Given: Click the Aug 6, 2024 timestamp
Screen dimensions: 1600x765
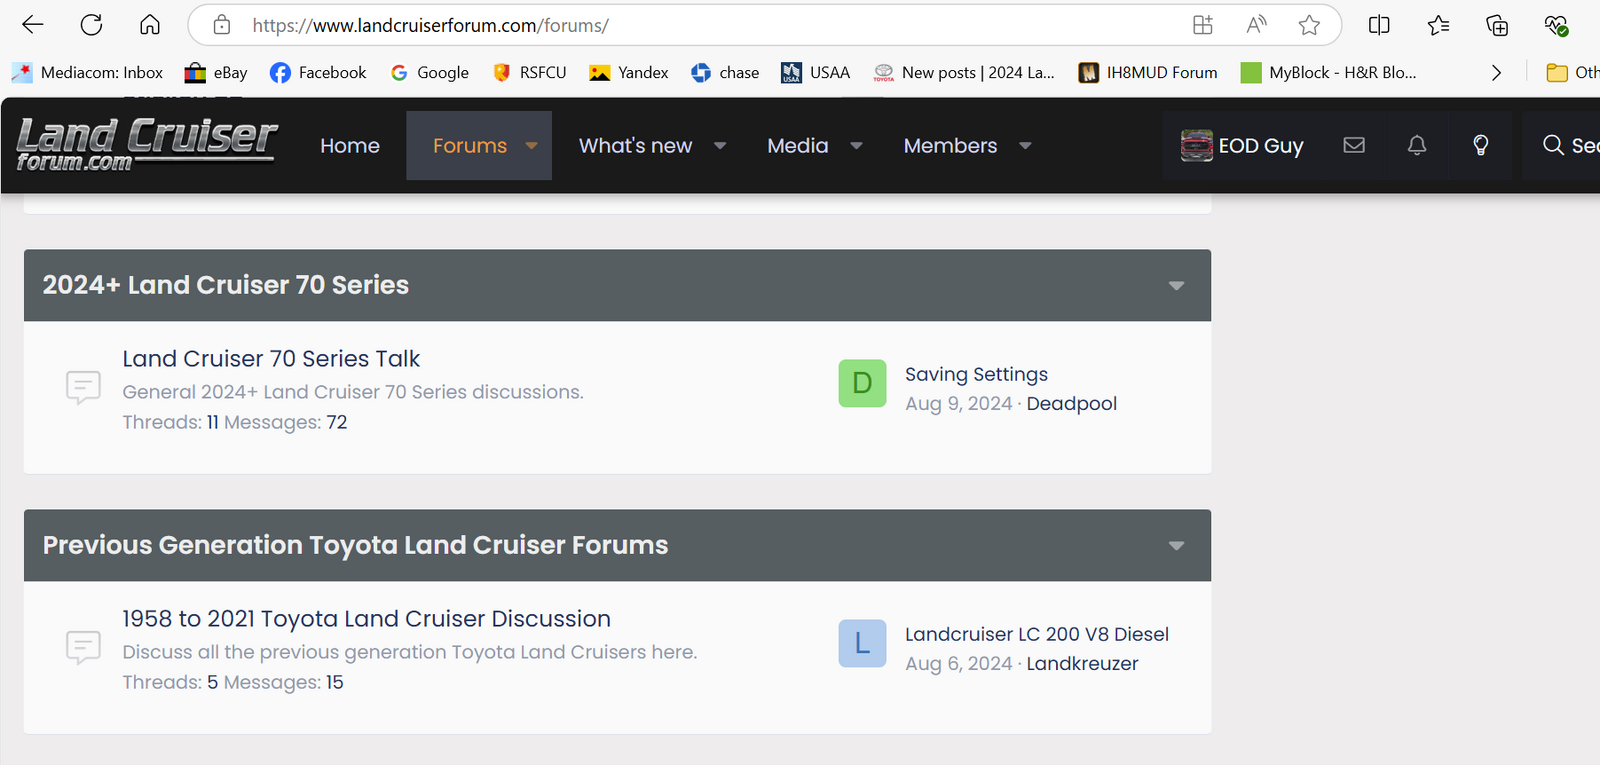Looking at the screenshot, I should [x=959, y=663].
